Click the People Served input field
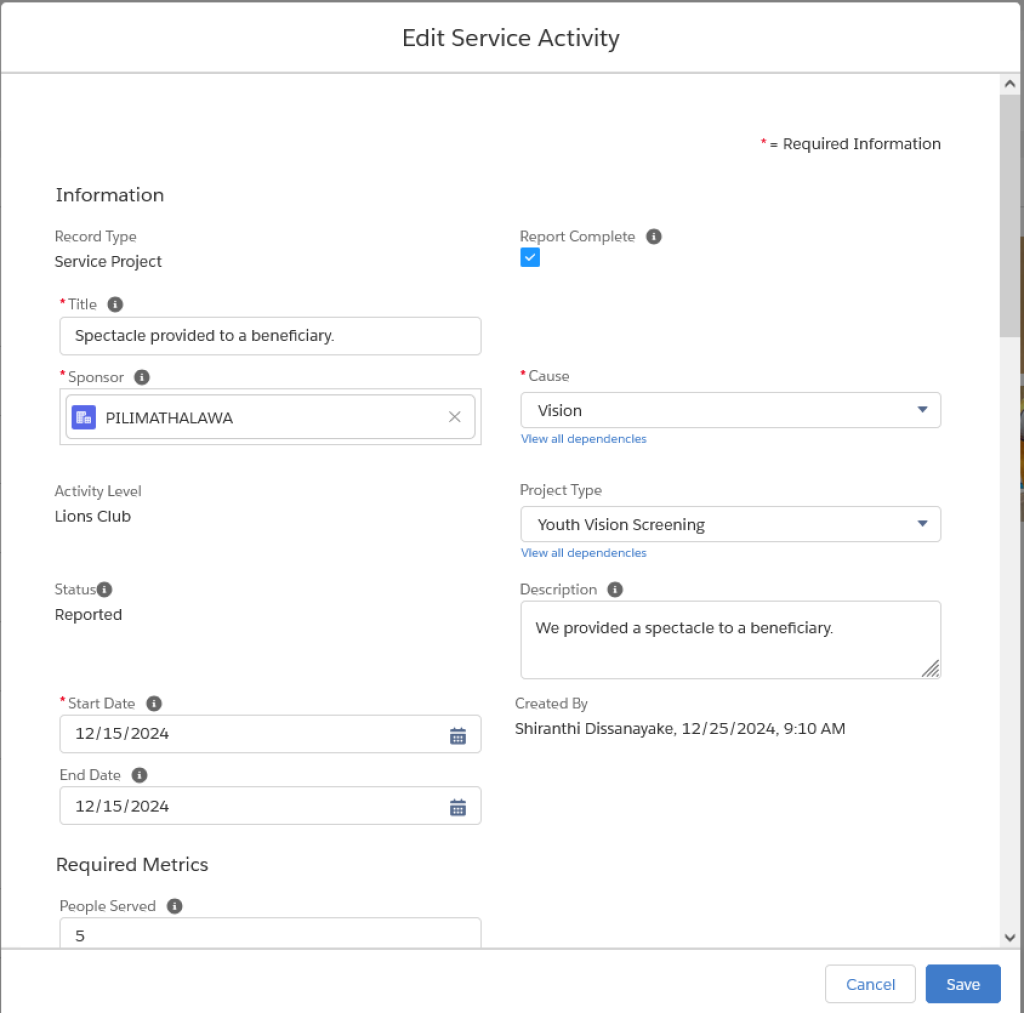Viewport: 1024px width, 1013px height. point(270,933)
